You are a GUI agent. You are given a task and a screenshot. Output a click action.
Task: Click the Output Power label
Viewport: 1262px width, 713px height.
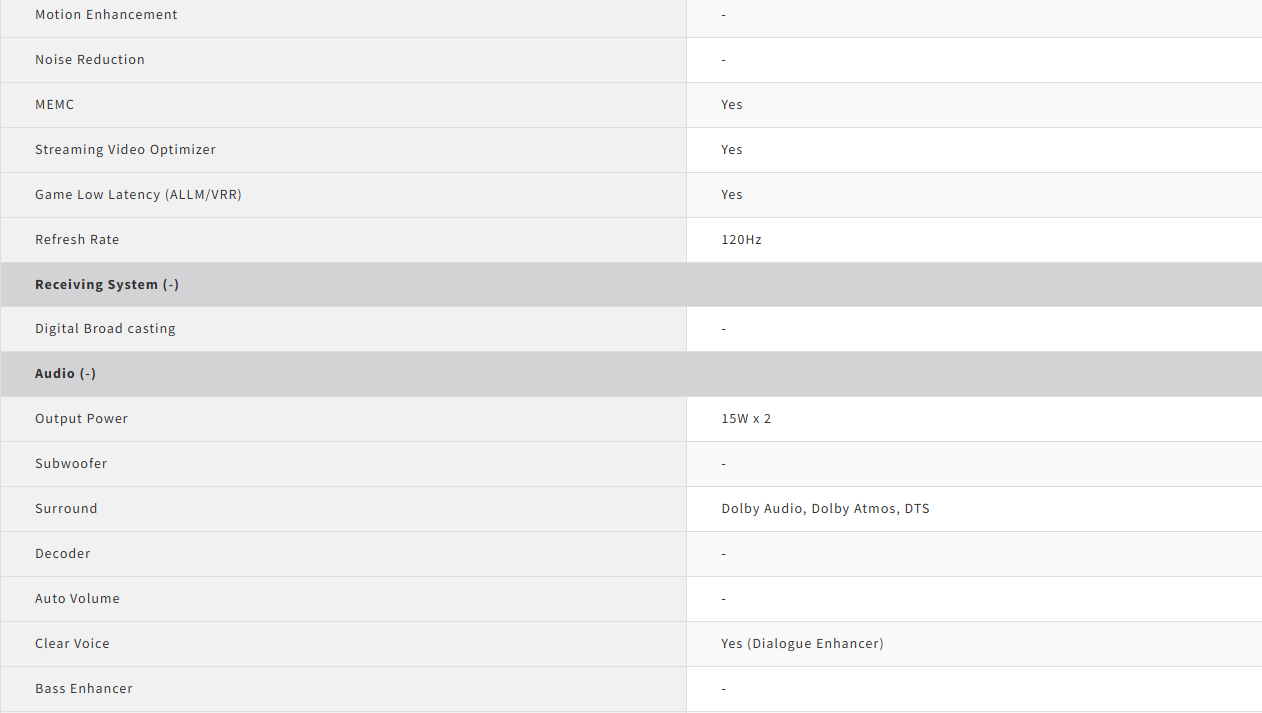tap(81, 419)
